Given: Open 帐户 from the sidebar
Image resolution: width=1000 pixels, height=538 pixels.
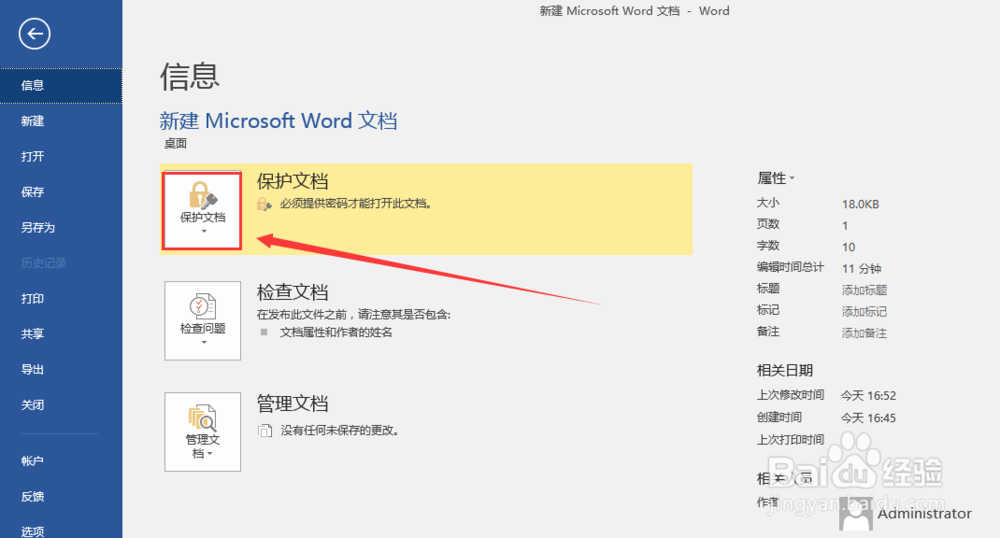Looking at the screenshot, I should pyautogui.click(x=61, y=461).
